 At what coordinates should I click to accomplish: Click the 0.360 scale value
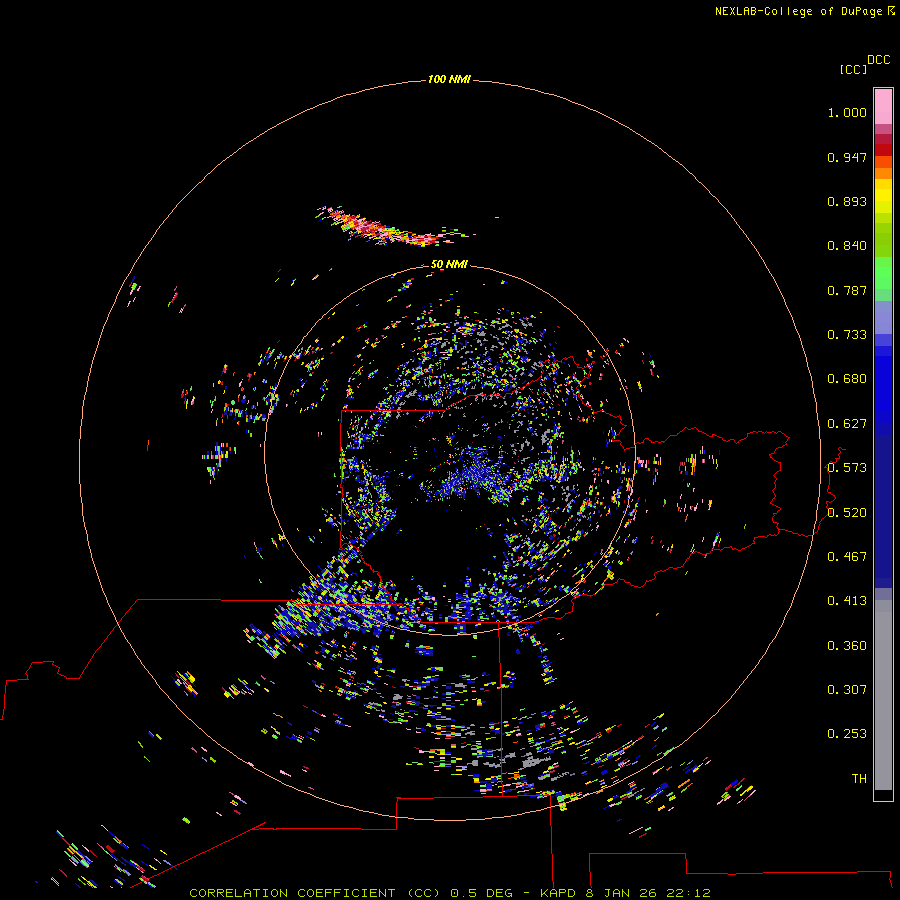coord(847,646)
